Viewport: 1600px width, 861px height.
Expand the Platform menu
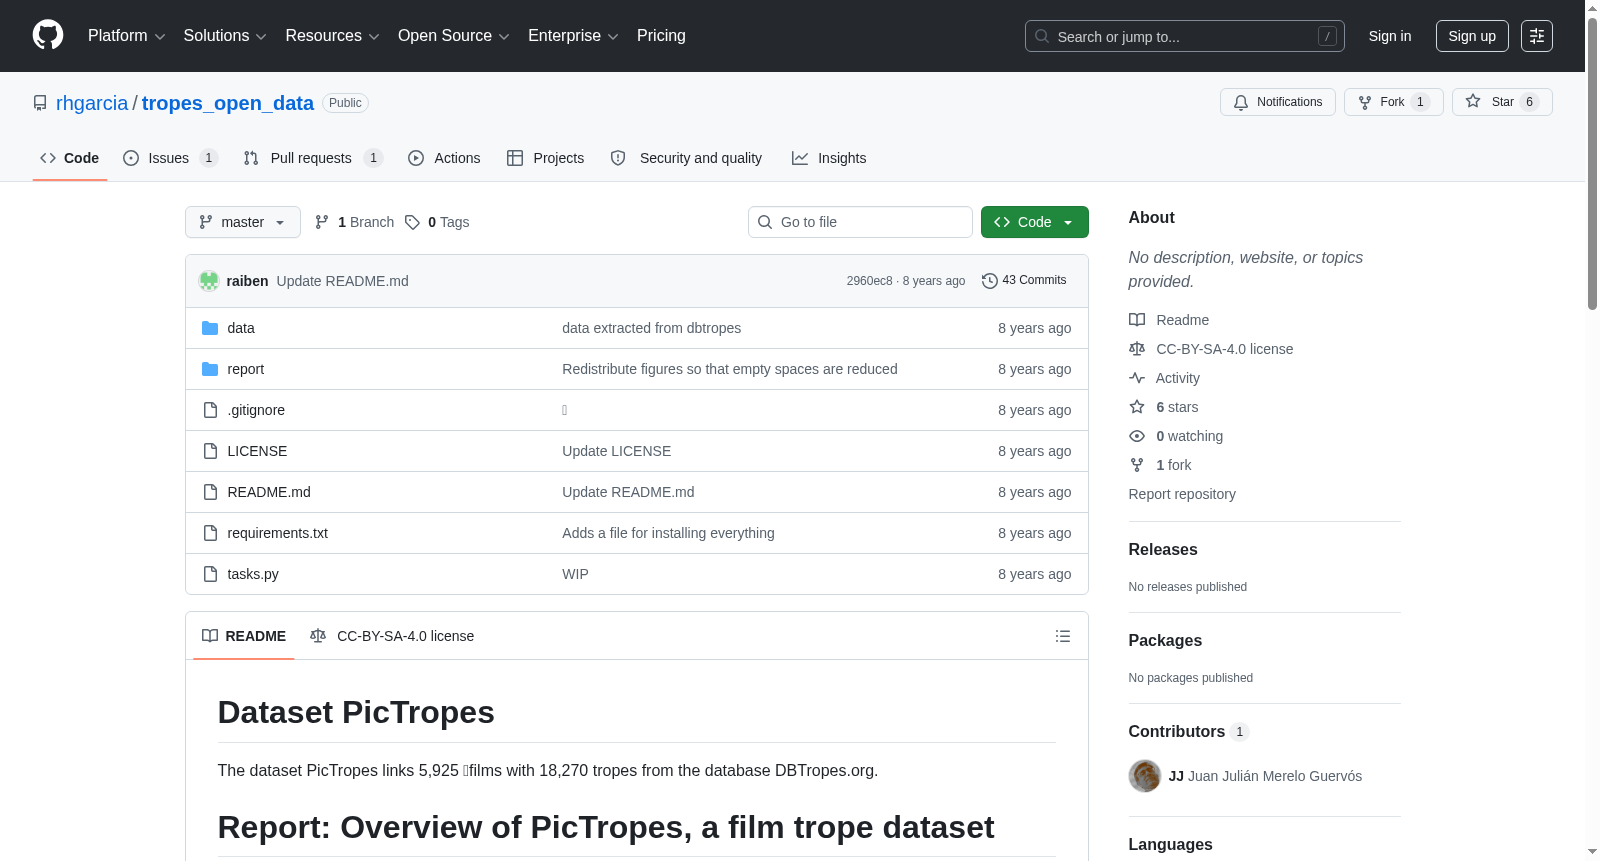pyautogui.click(x=126, y=36)
